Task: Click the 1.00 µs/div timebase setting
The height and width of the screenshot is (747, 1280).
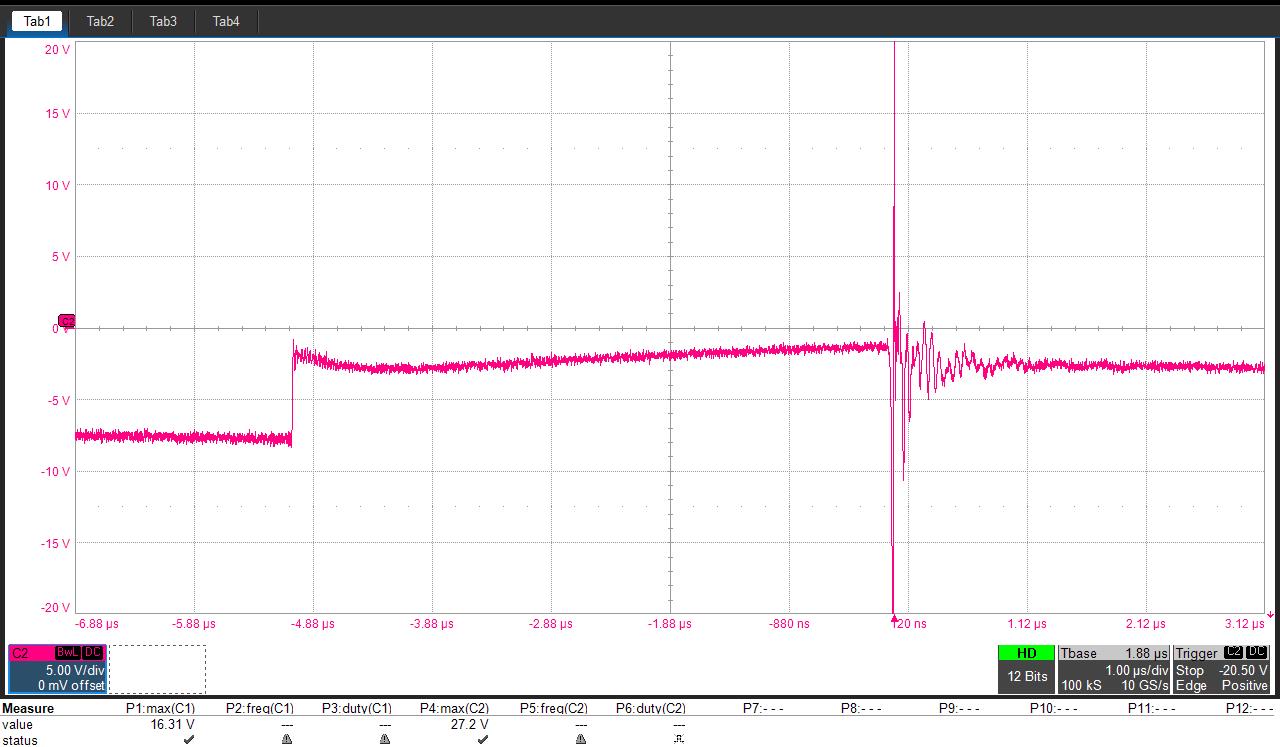Action: (1137, 670)
